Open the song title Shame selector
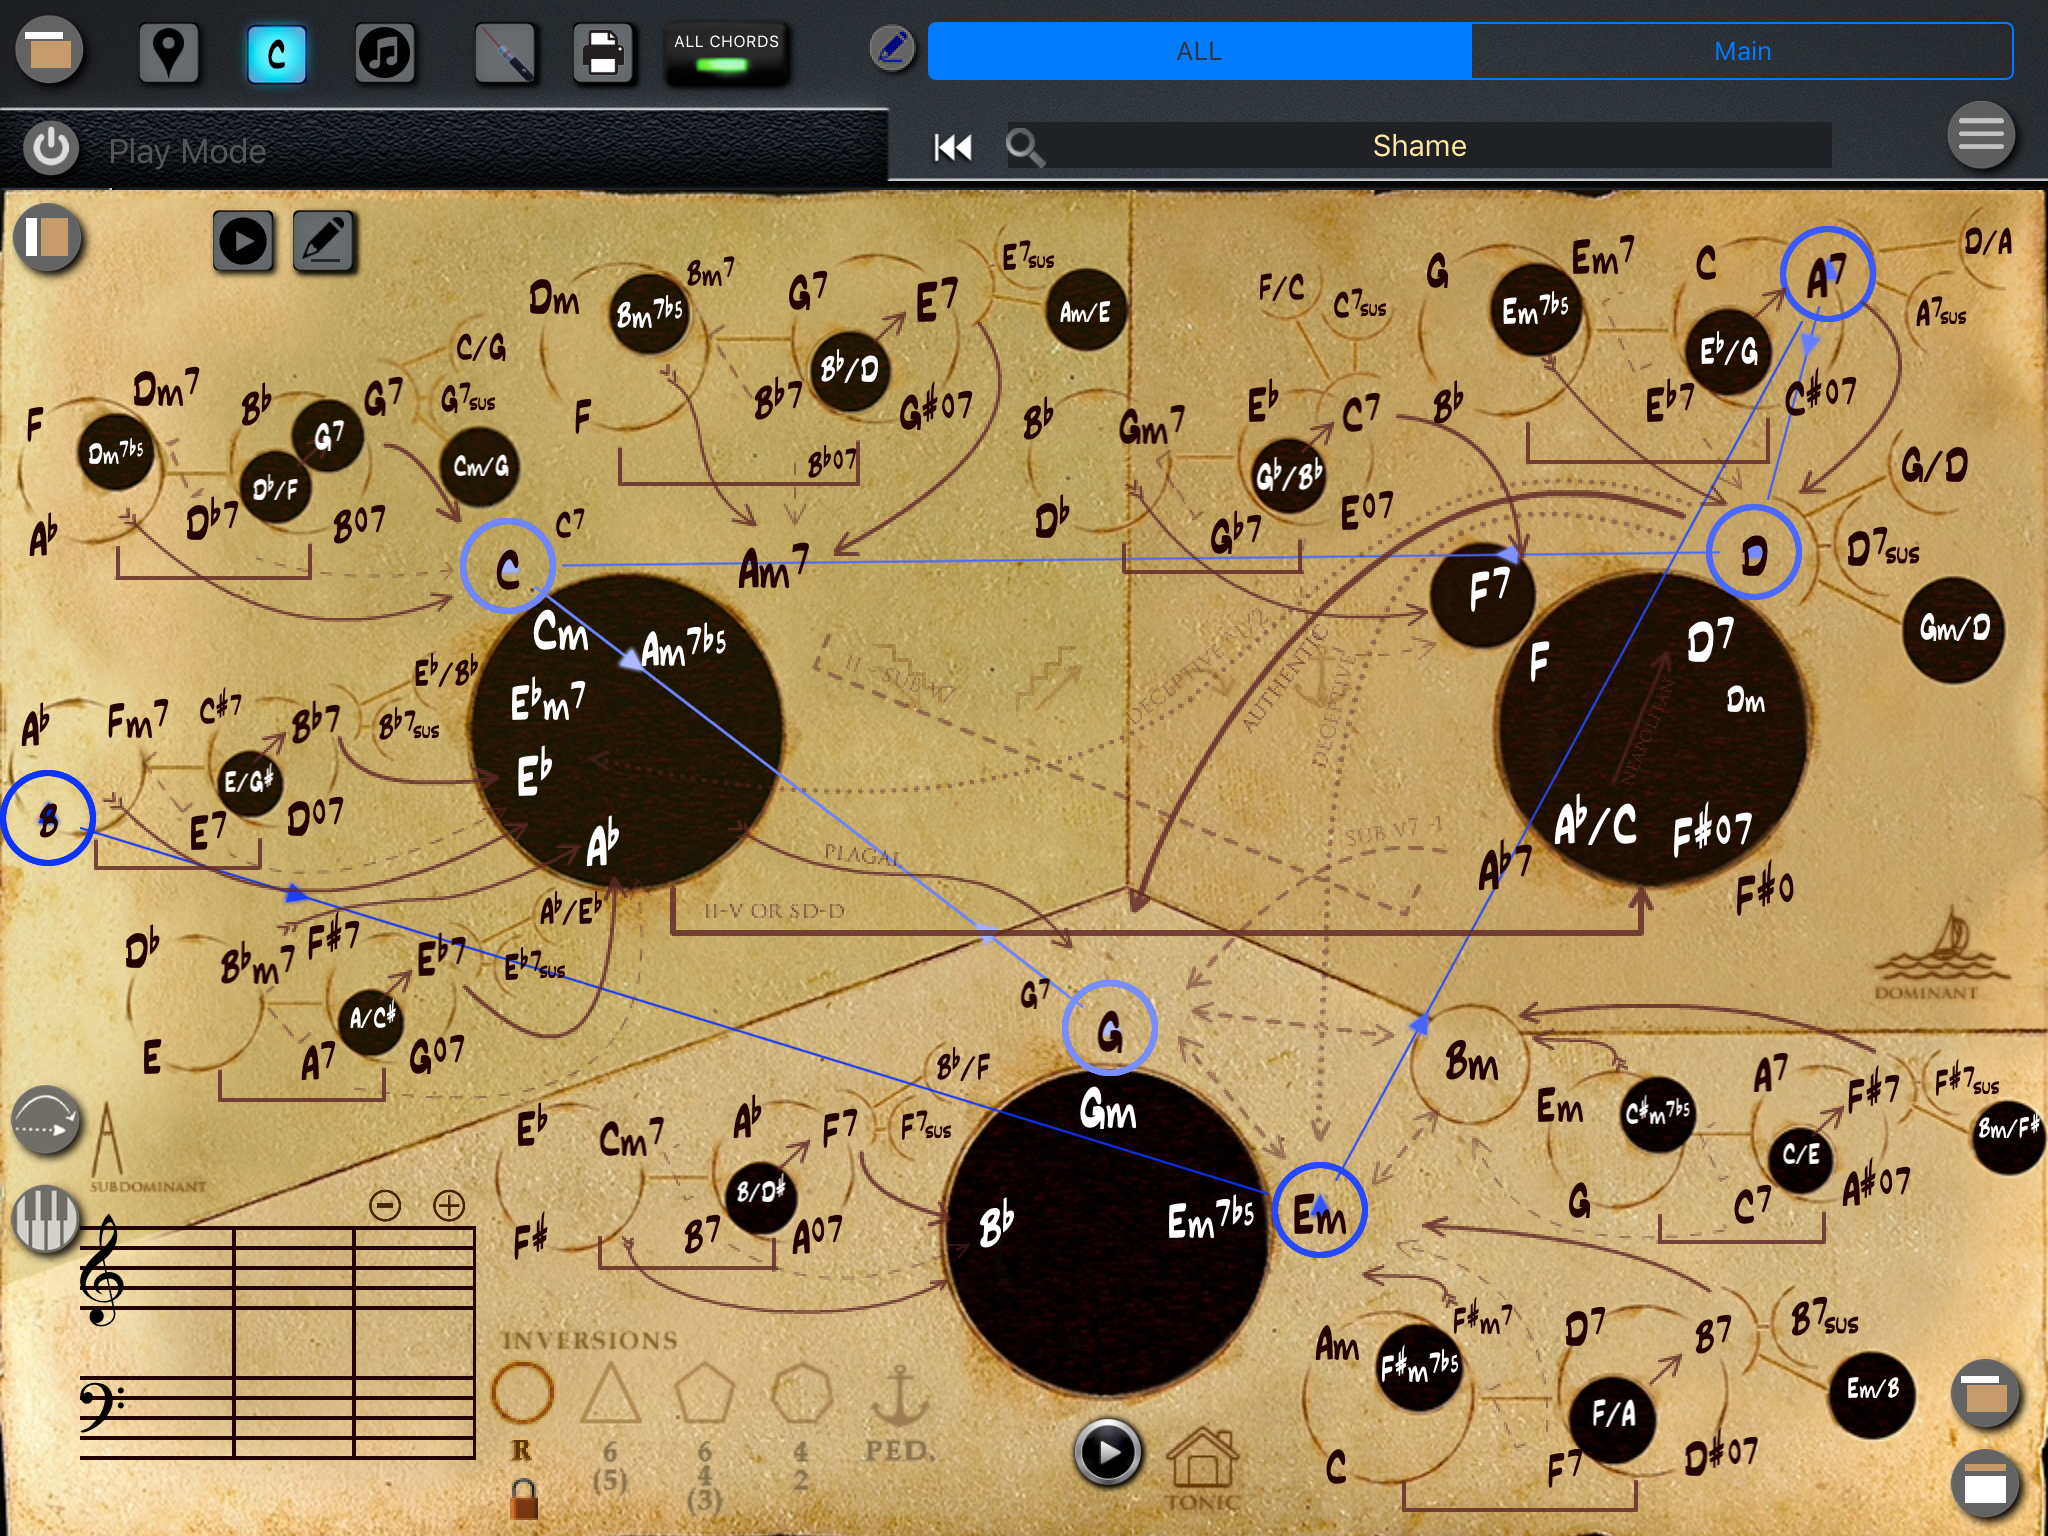Viewport: 2048px width, 1536px height. coord(1419,147)
